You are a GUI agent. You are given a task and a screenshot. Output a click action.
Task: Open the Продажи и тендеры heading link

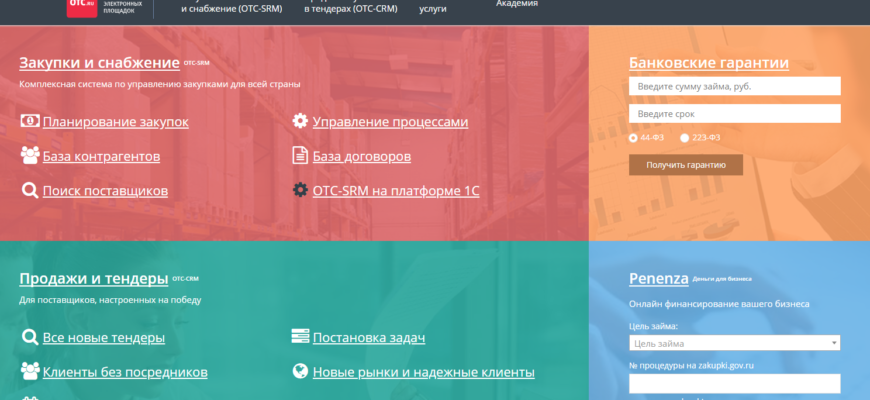(94, 279)
